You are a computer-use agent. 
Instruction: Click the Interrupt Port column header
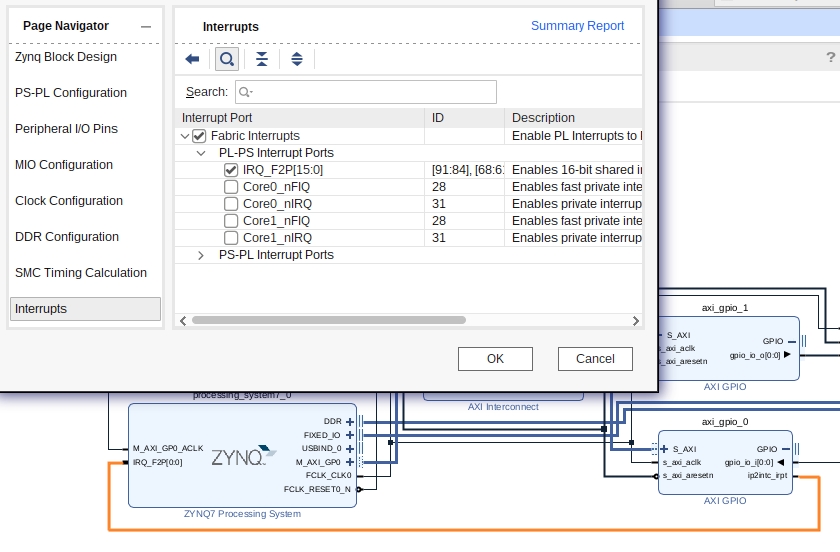tap(300, 118)
